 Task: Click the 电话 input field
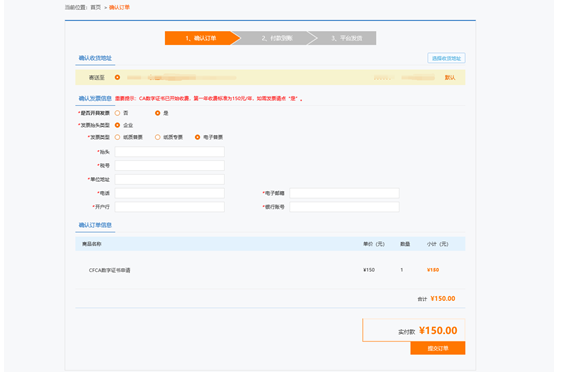pos(170,193)
